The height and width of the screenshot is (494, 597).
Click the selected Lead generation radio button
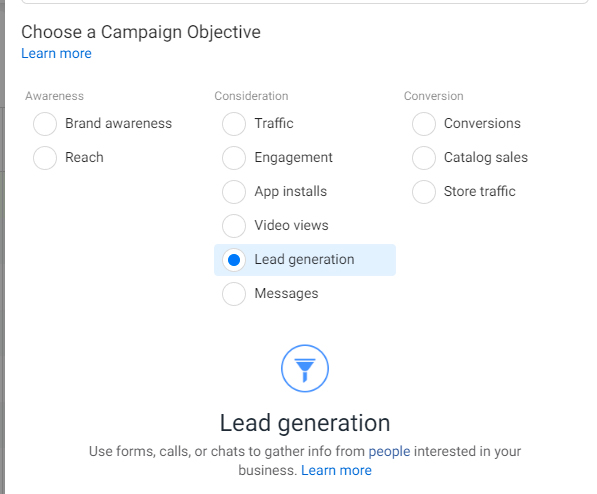click(x=234, y=260)
